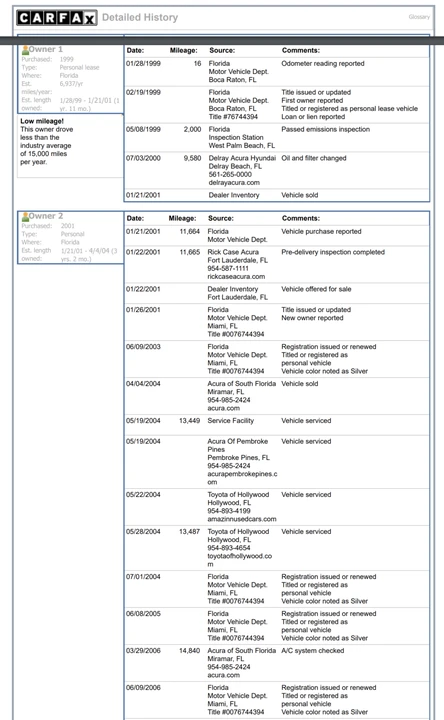Select the date '06/08/2005'
444x720 pixels.
143,614
